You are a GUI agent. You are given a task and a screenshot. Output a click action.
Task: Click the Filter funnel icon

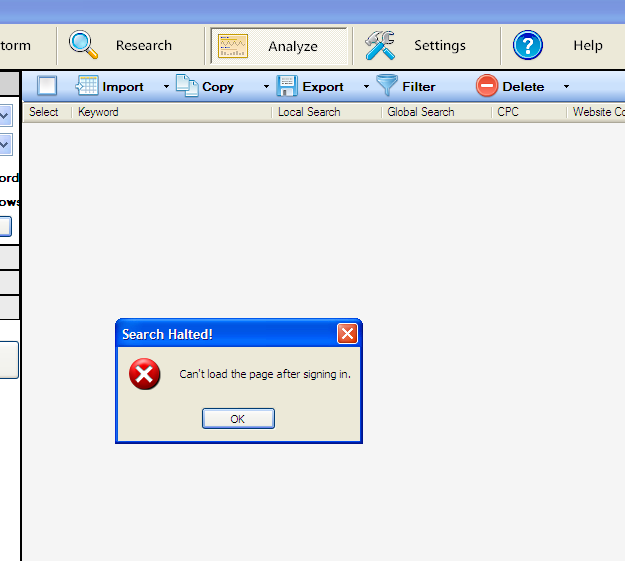pyautogui.click(x=387, y=86)
